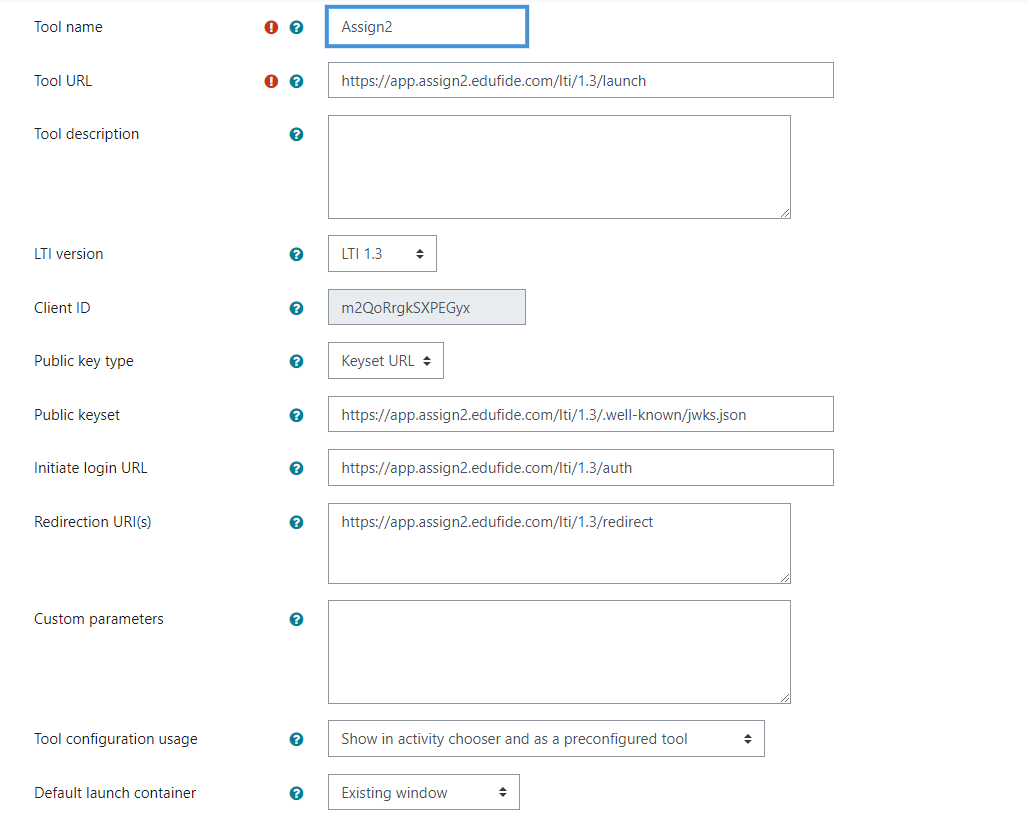Image resolution: width=1029 pixels, height=817 pixels.
Task: Open help for Public key type
Action: coord(296,361)
